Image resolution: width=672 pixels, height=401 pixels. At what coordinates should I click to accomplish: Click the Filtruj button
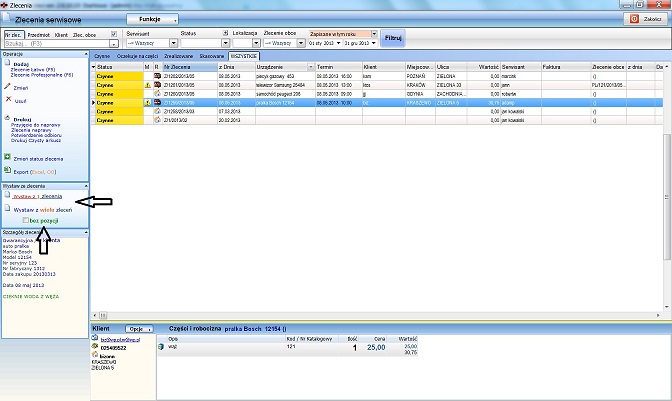click(x=393, y=38)
